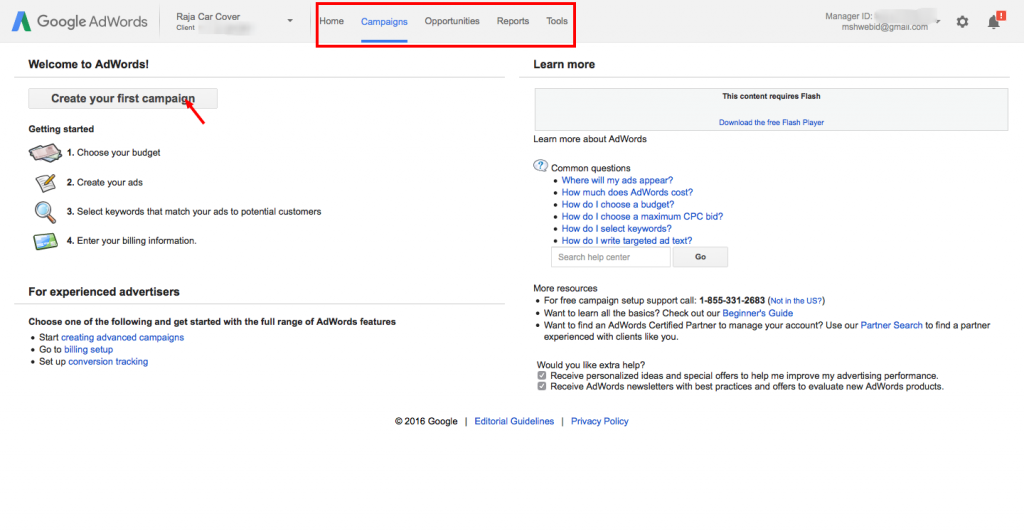Open the settings gear icon
1024x531 pixels.
pos(962,21)
